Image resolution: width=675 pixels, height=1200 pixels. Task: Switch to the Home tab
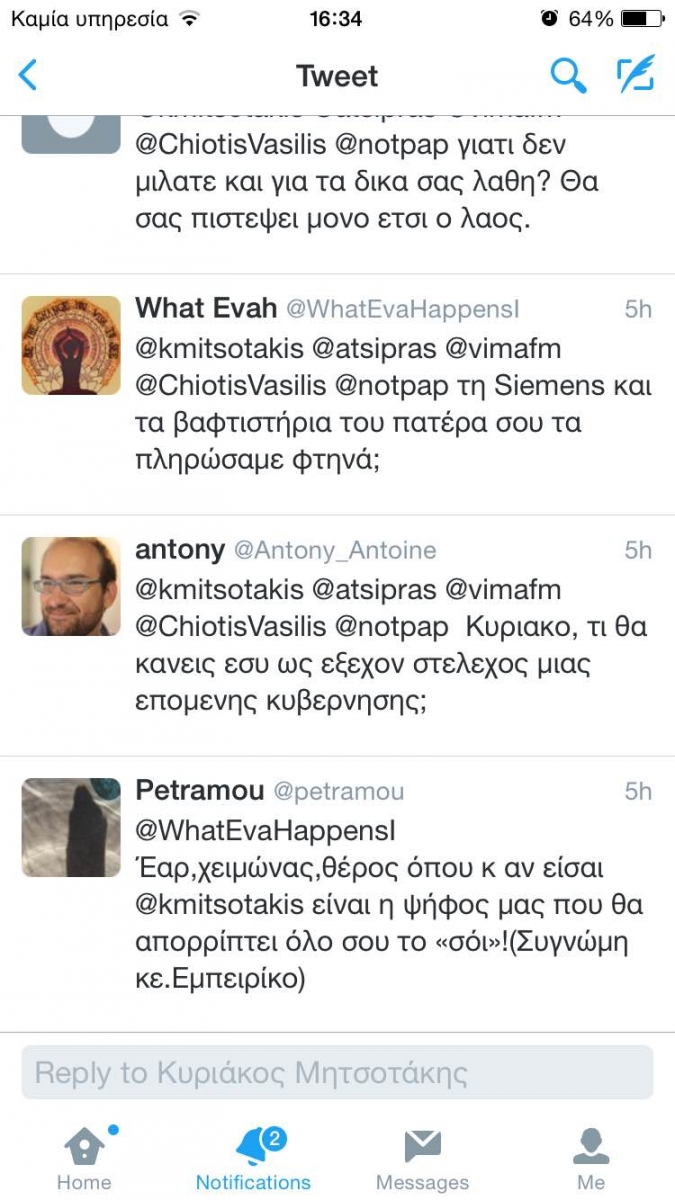[84, 1158]
